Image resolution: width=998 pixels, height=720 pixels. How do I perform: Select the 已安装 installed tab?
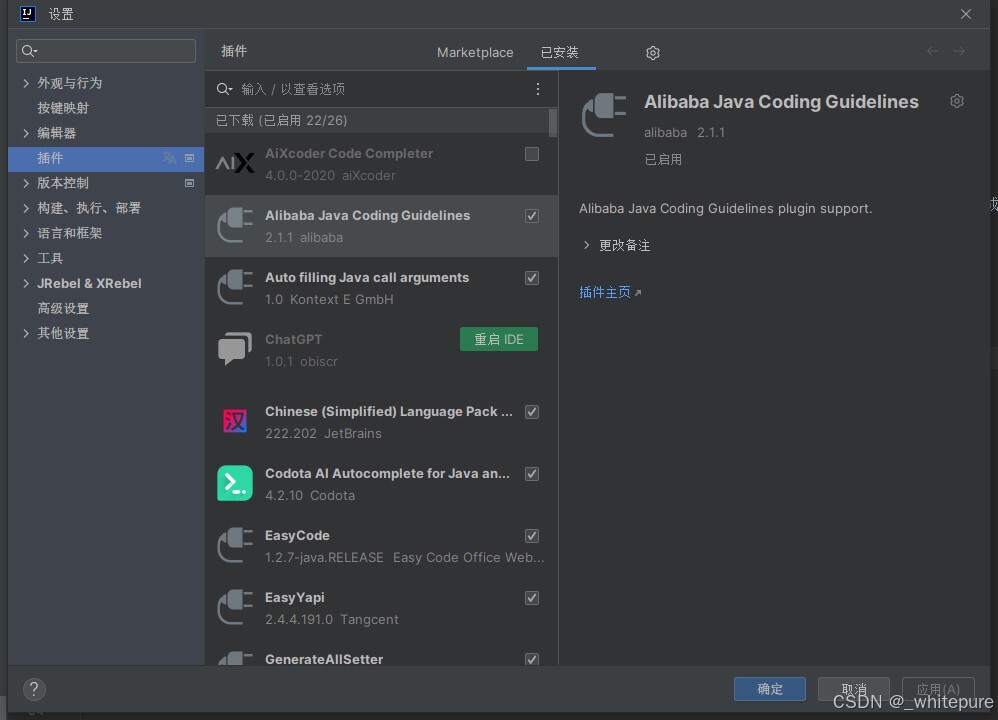(x=559, y=52)
